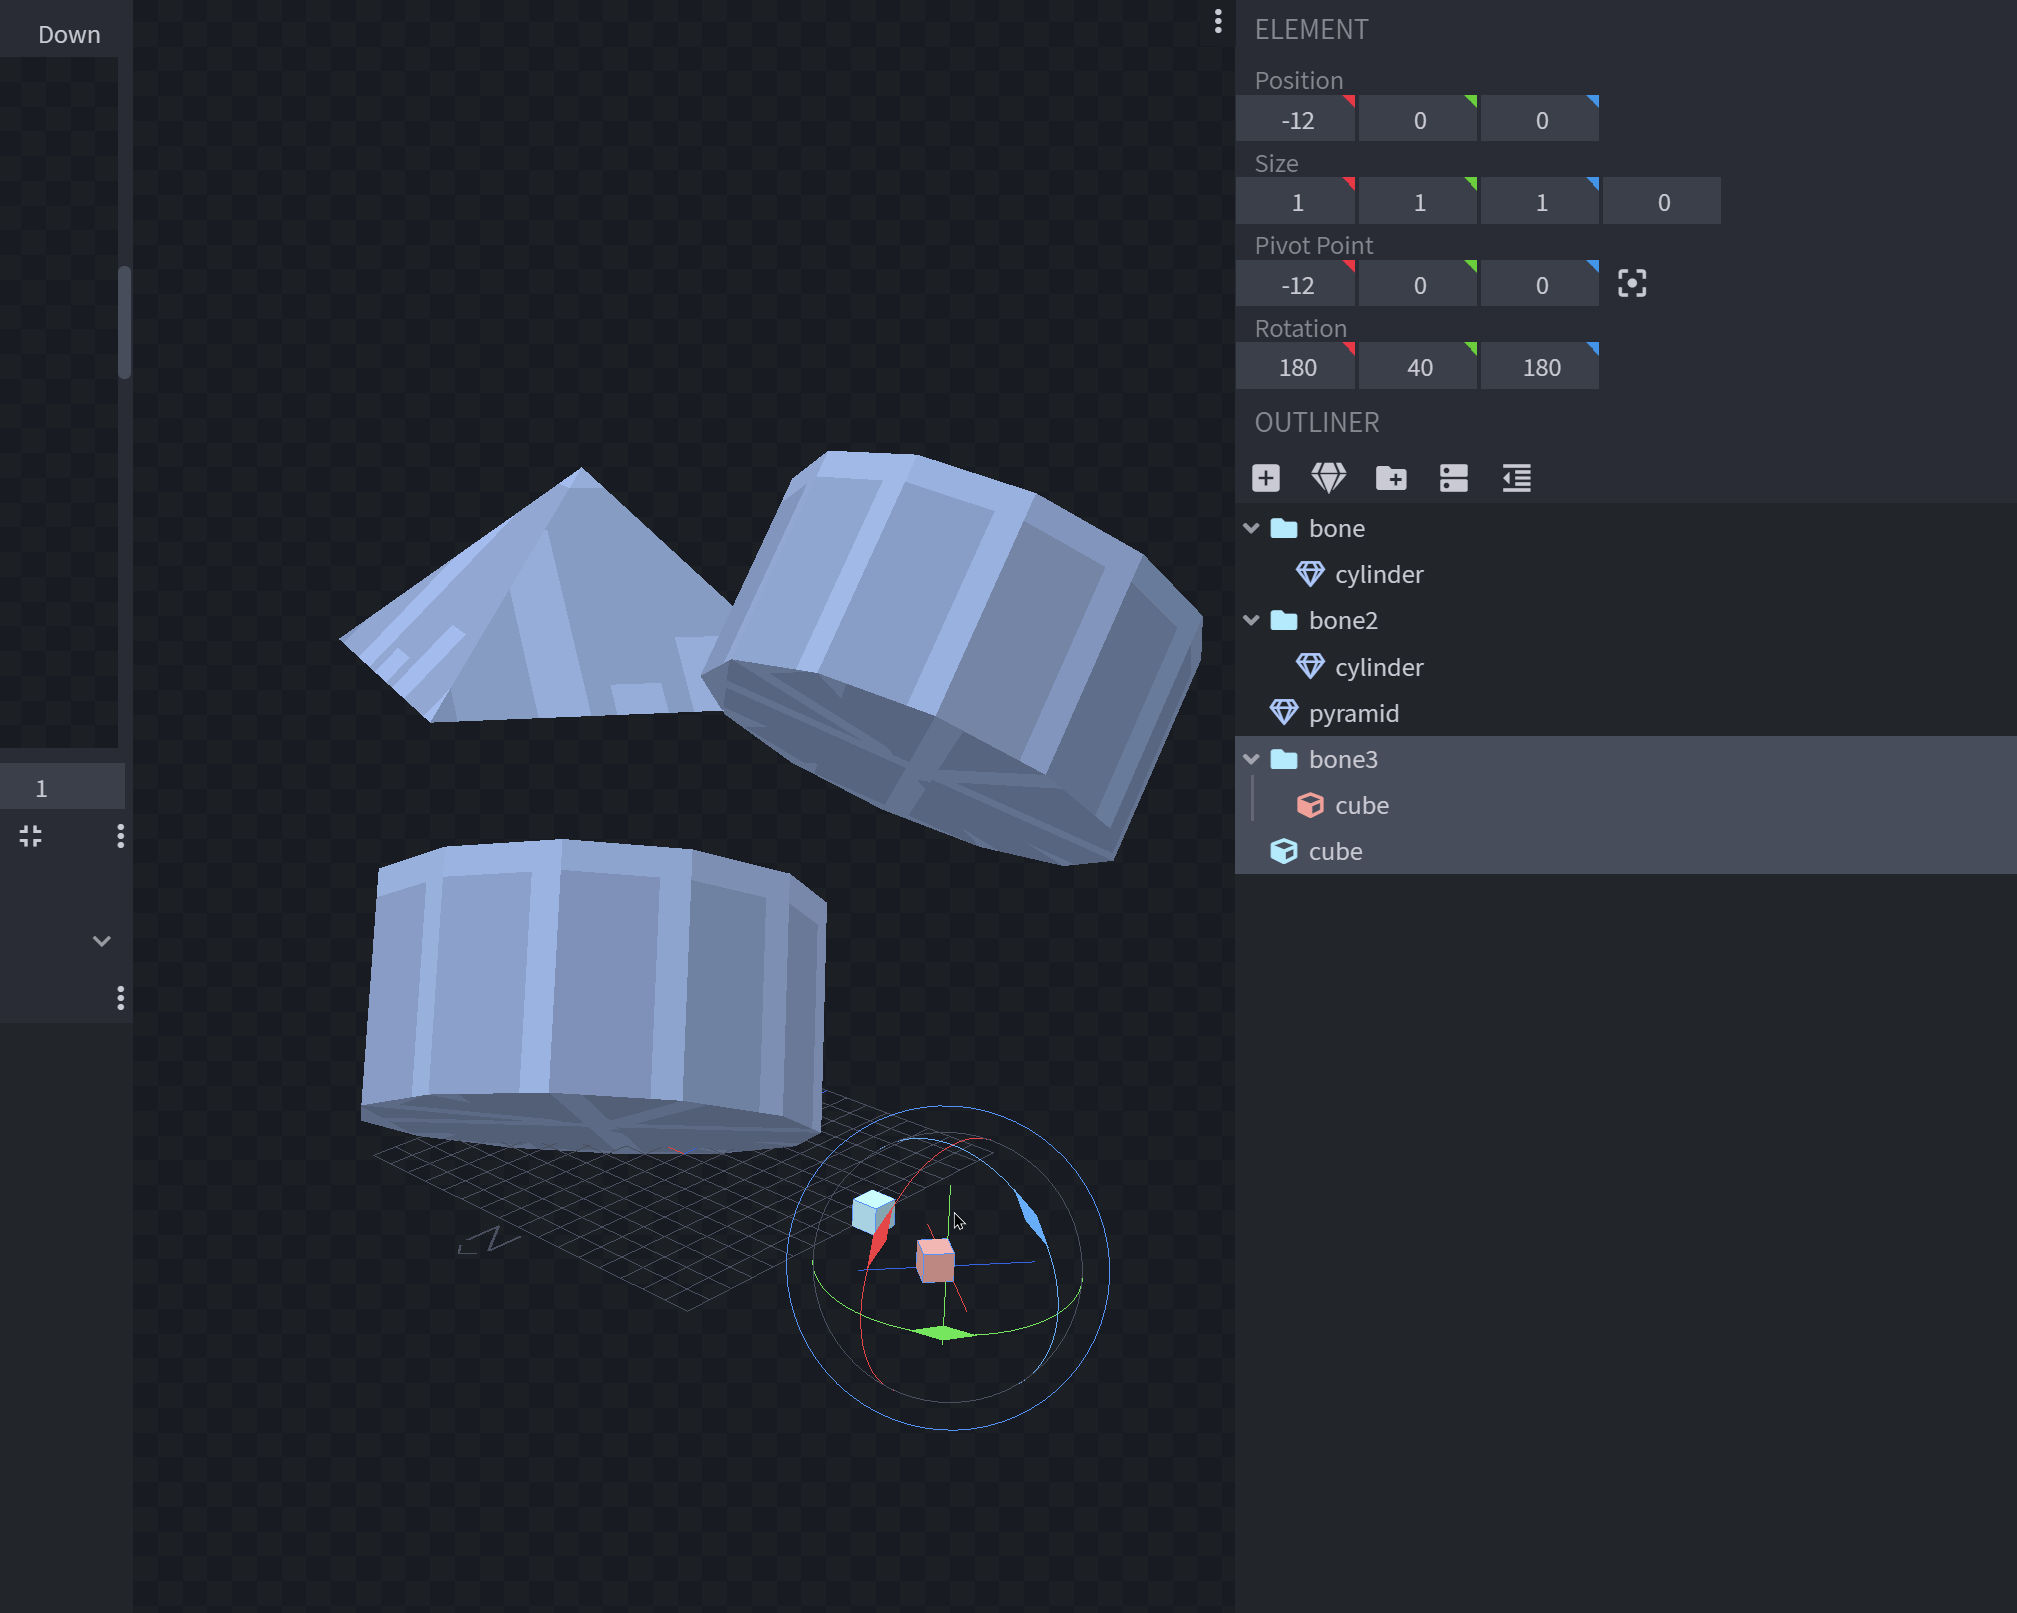Open the chevron dropdown in the left sidebar
This screenshot has height=1613, width=2017.
point(101,940)
